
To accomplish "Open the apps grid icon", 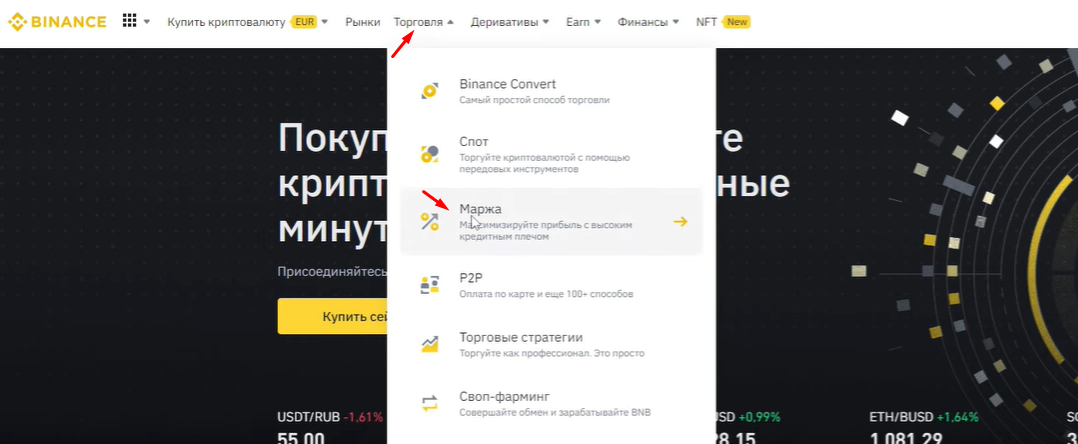I will point(129,21).
